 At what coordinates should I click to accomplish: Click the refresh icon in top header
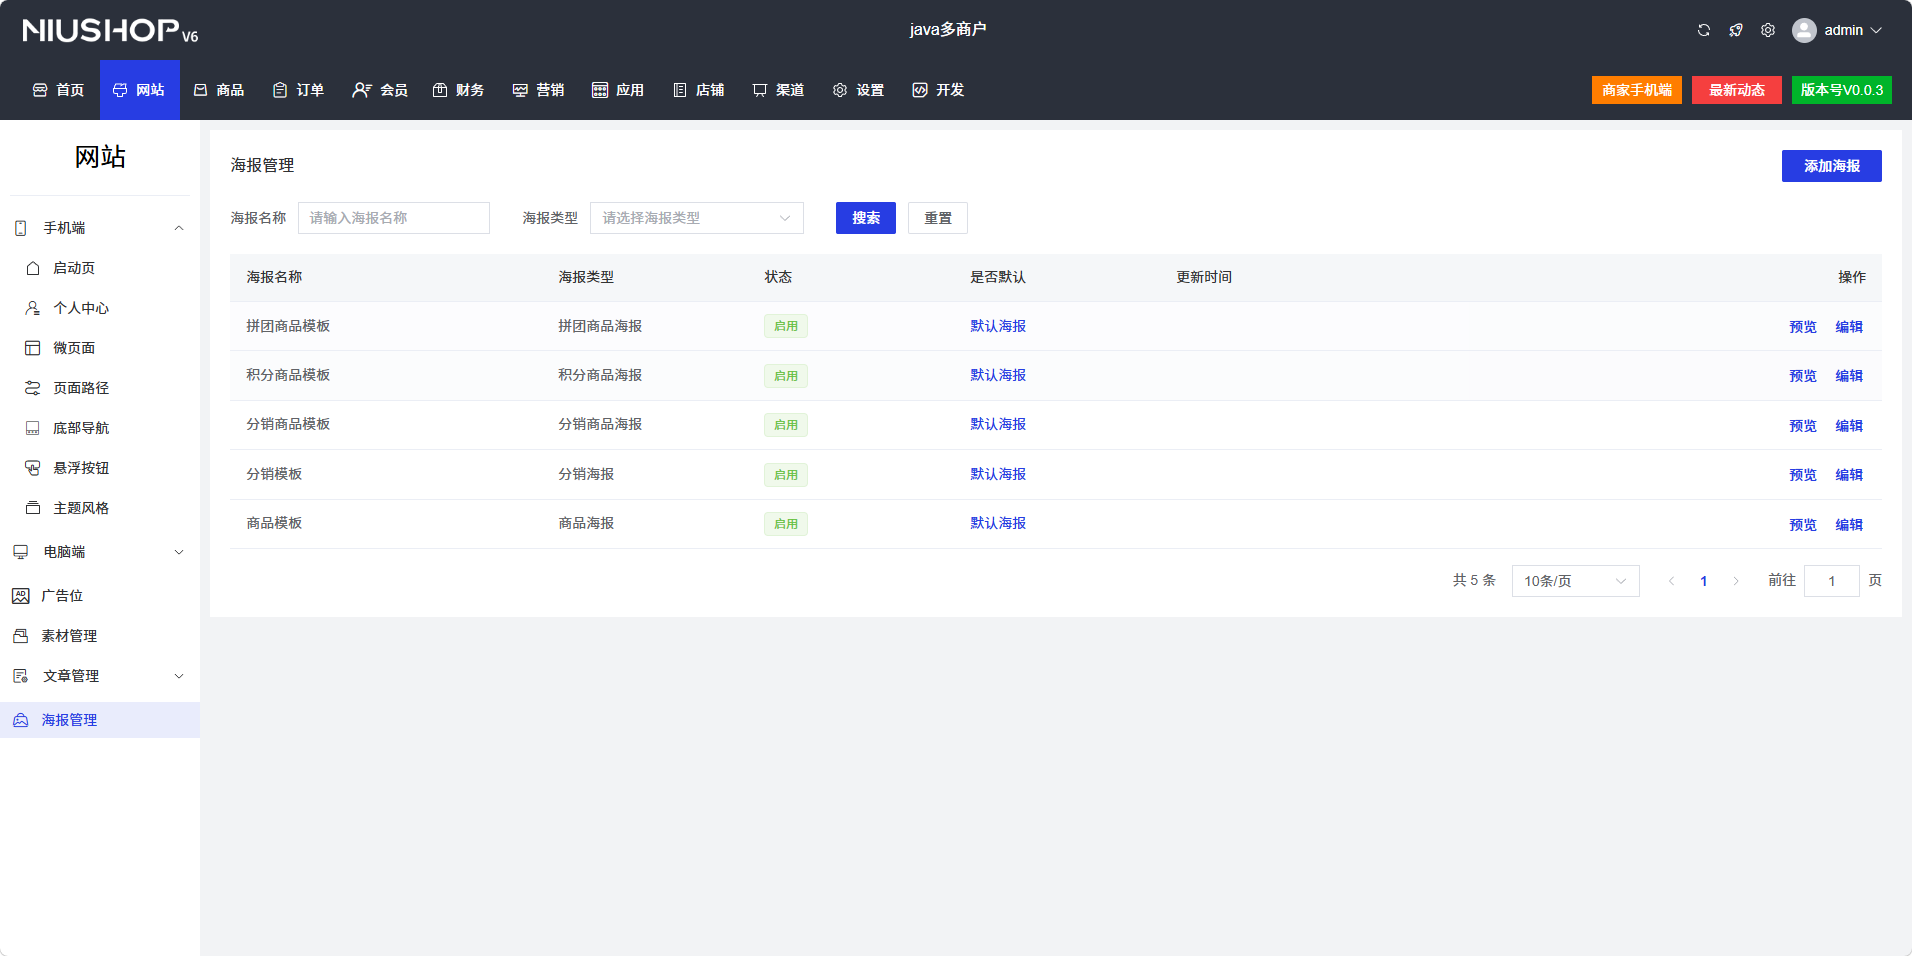click(1703, 30)
